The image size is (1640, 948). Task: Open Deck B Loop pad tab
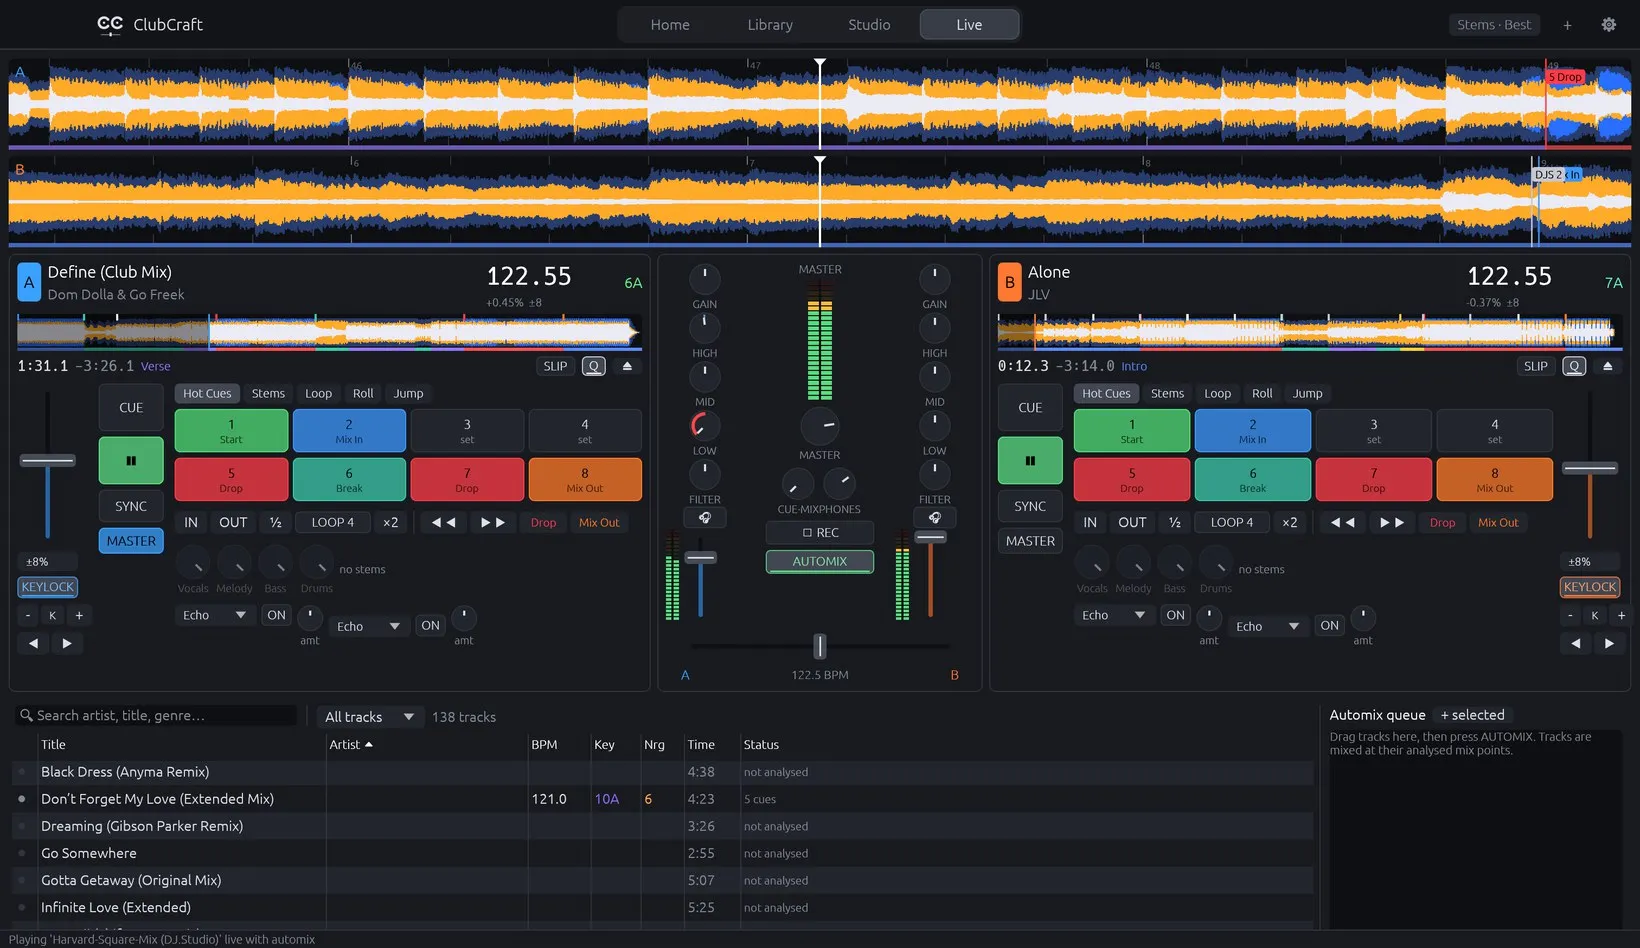point(1217,393)
